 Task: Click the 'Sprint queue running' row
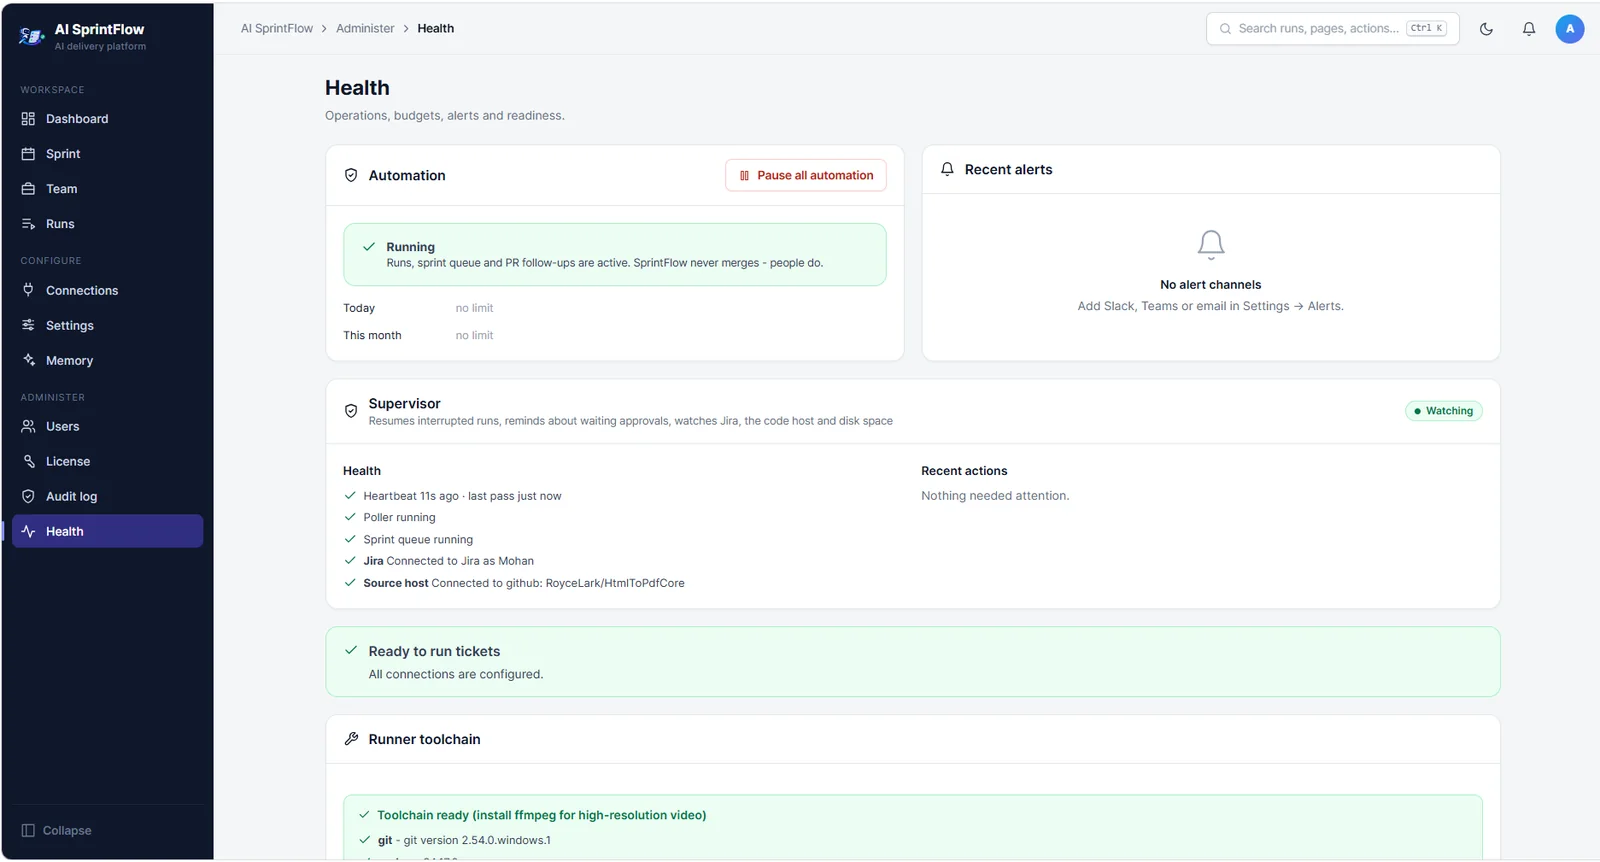409,540
